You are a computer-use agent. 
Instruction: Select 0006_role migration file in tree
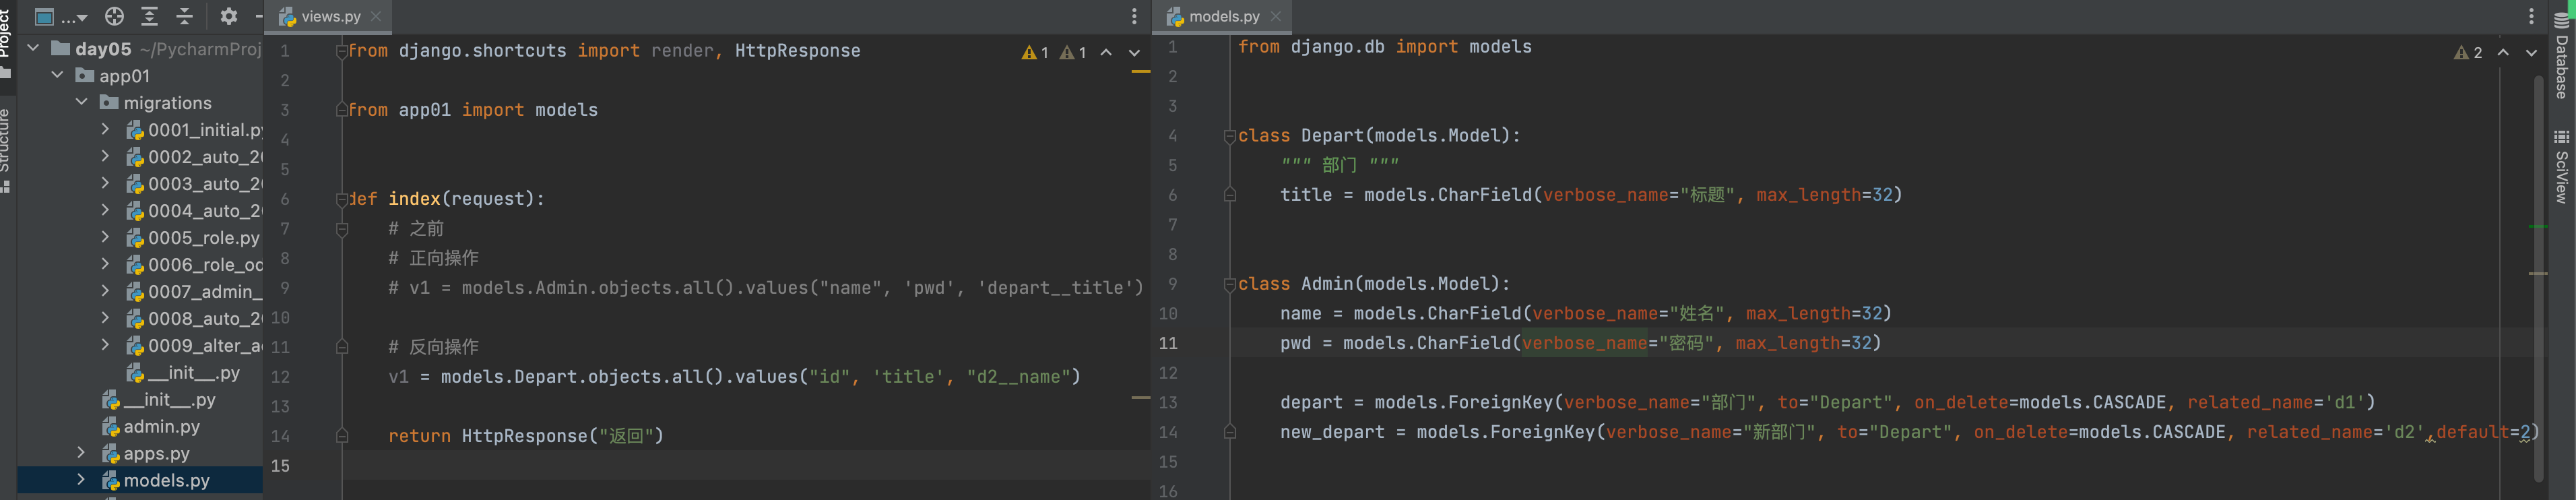tap(194, 264)
